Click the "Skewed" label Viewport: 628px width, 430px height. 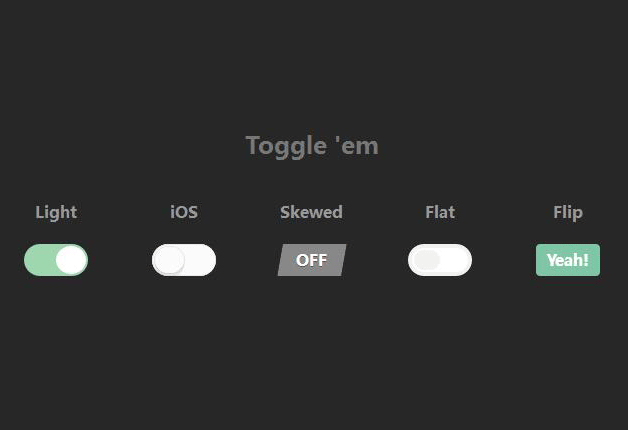[x=312, y=212]
